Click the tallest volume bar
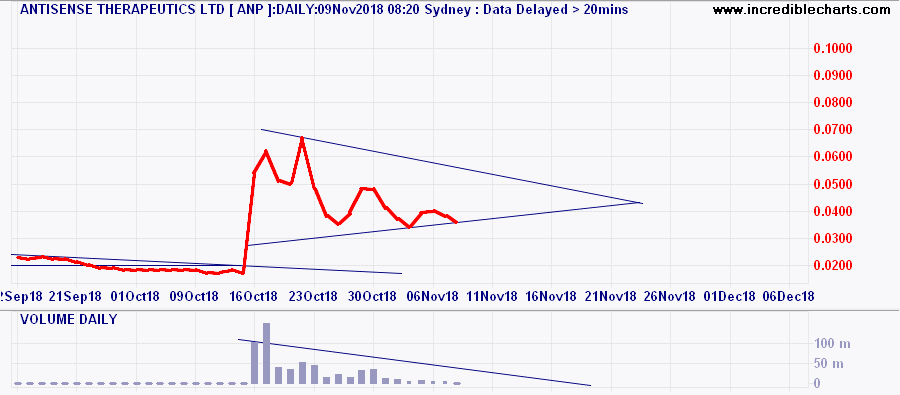 (266, 353)
